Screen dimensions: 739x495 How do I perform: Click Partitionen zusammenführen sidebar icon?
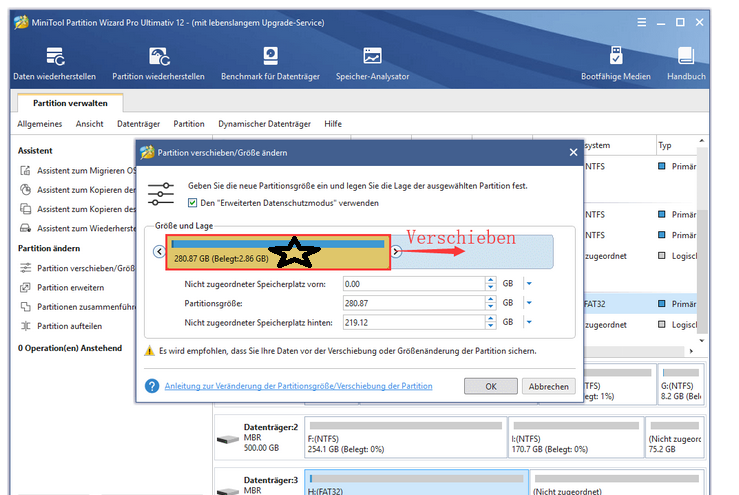tap(25, 307)
